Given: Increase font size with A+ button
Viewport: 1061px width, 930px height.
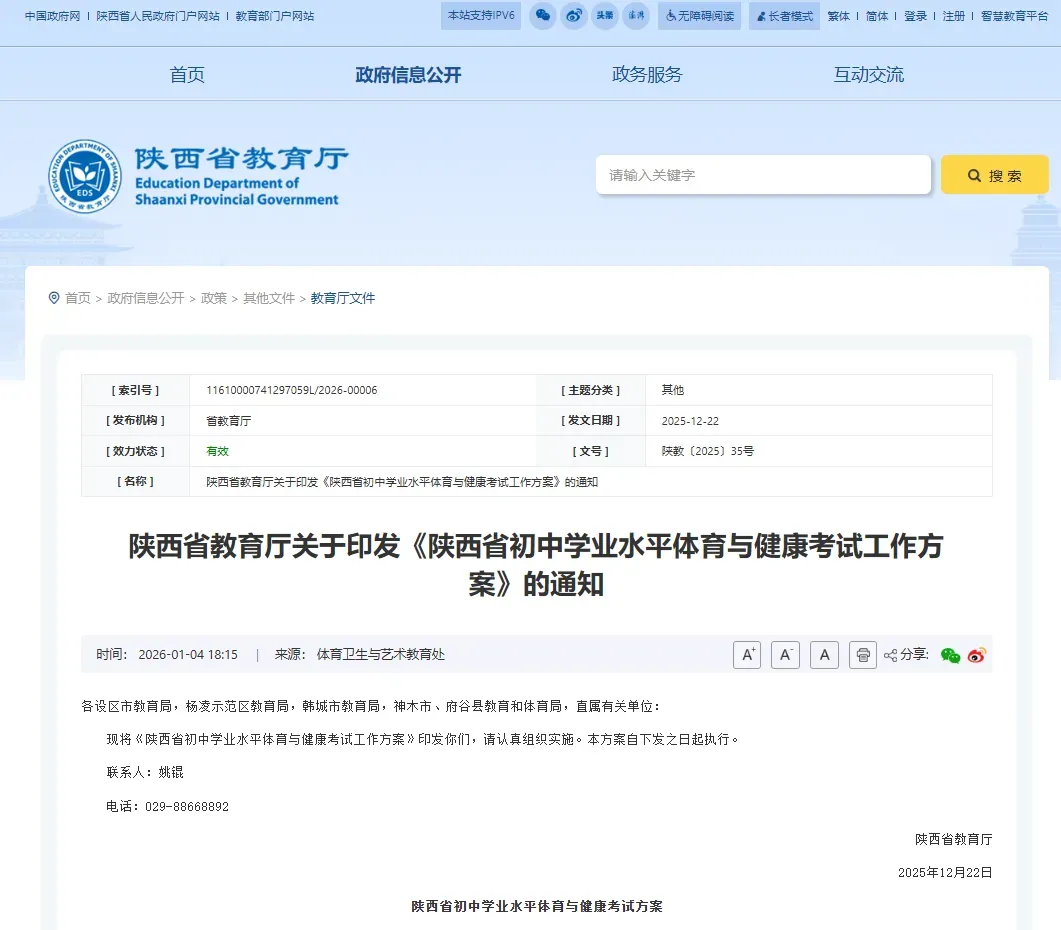Looking at the screenshot, I should [747, 655].
